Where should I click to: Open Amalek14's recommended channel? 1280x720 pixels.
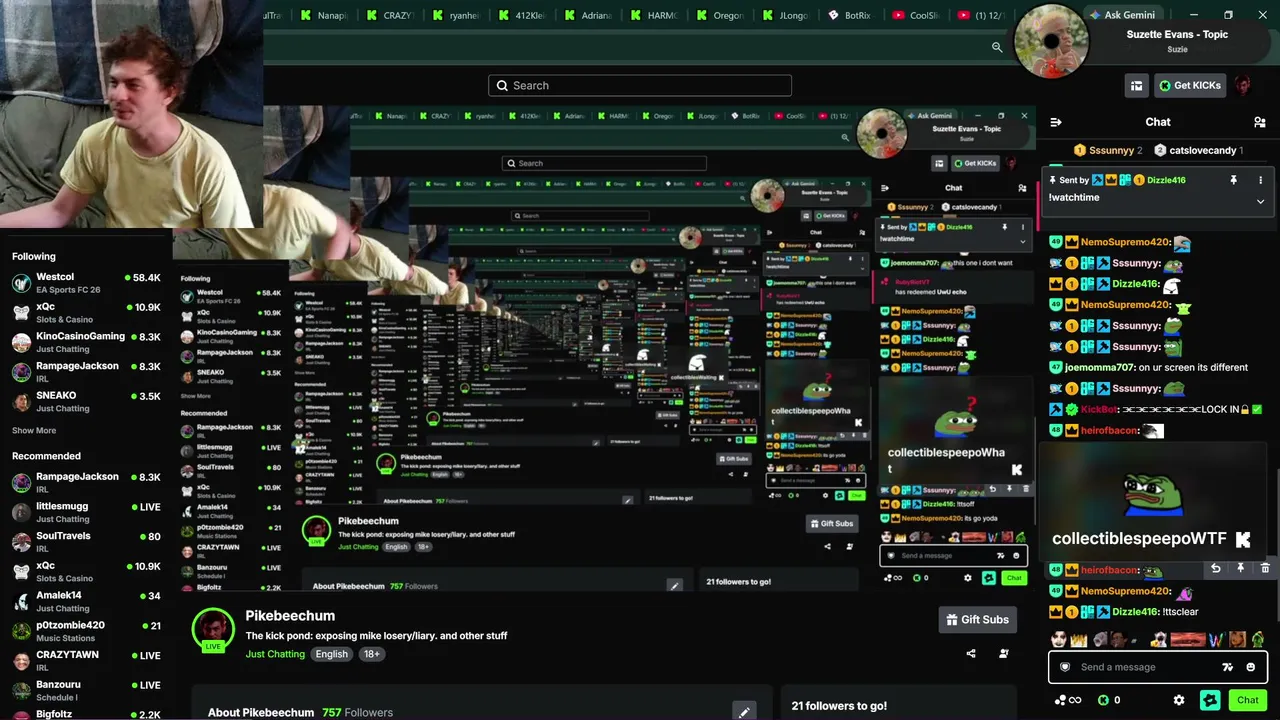coord(86,601)
